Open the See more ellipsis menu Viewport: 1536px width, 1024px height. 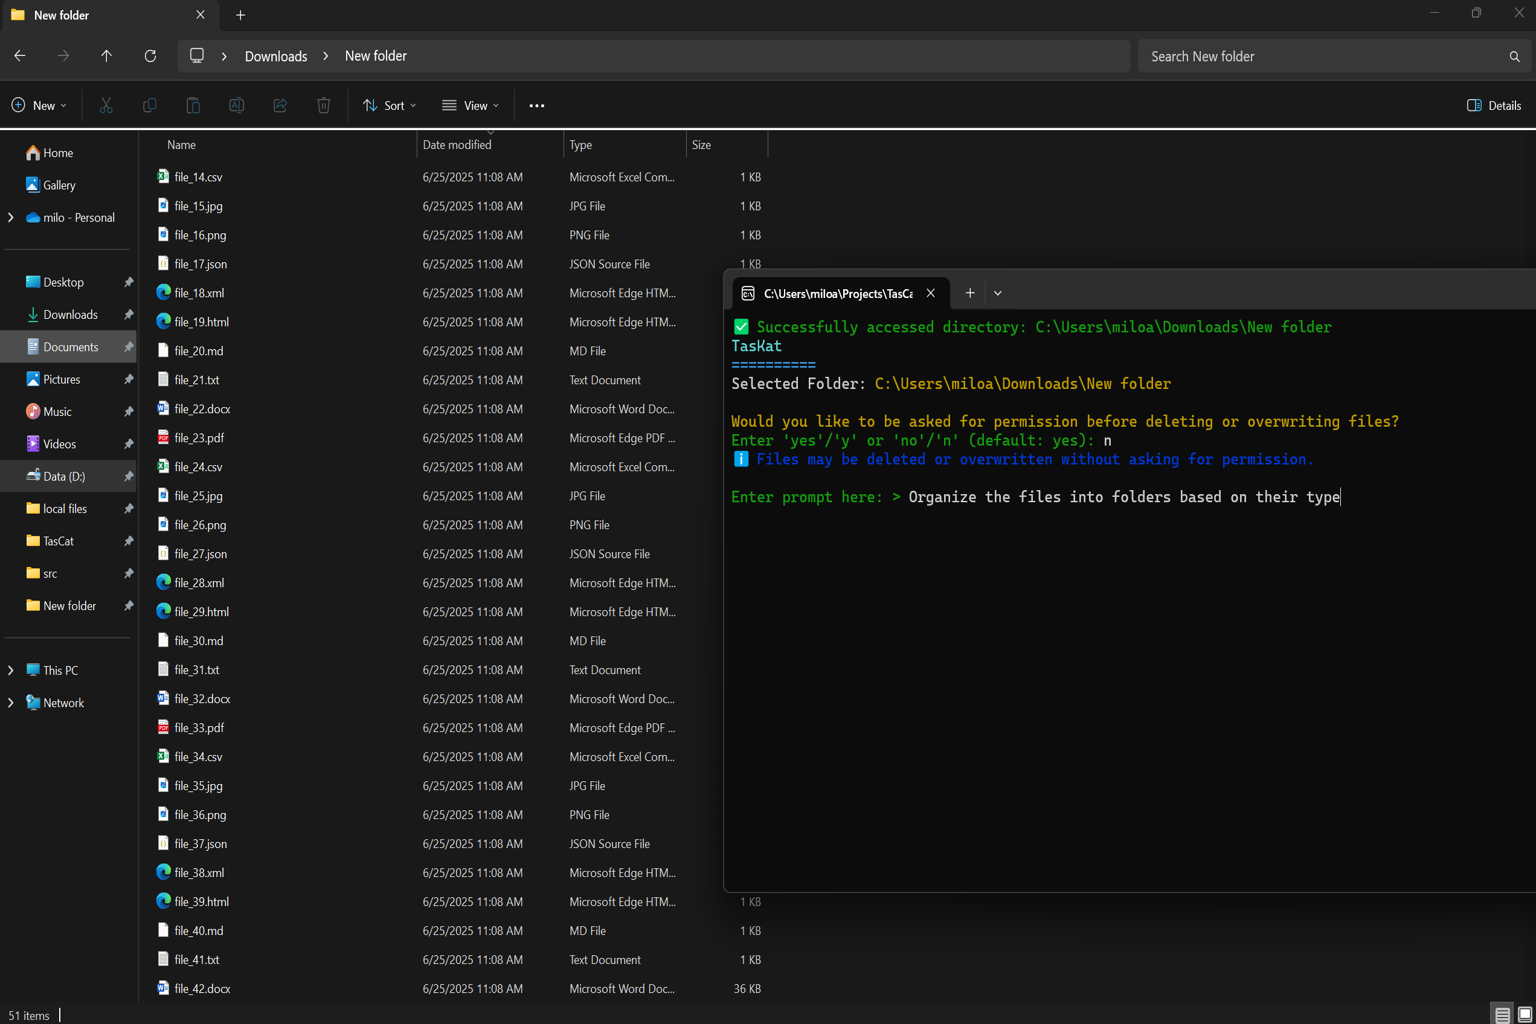(x=537, y=105)
